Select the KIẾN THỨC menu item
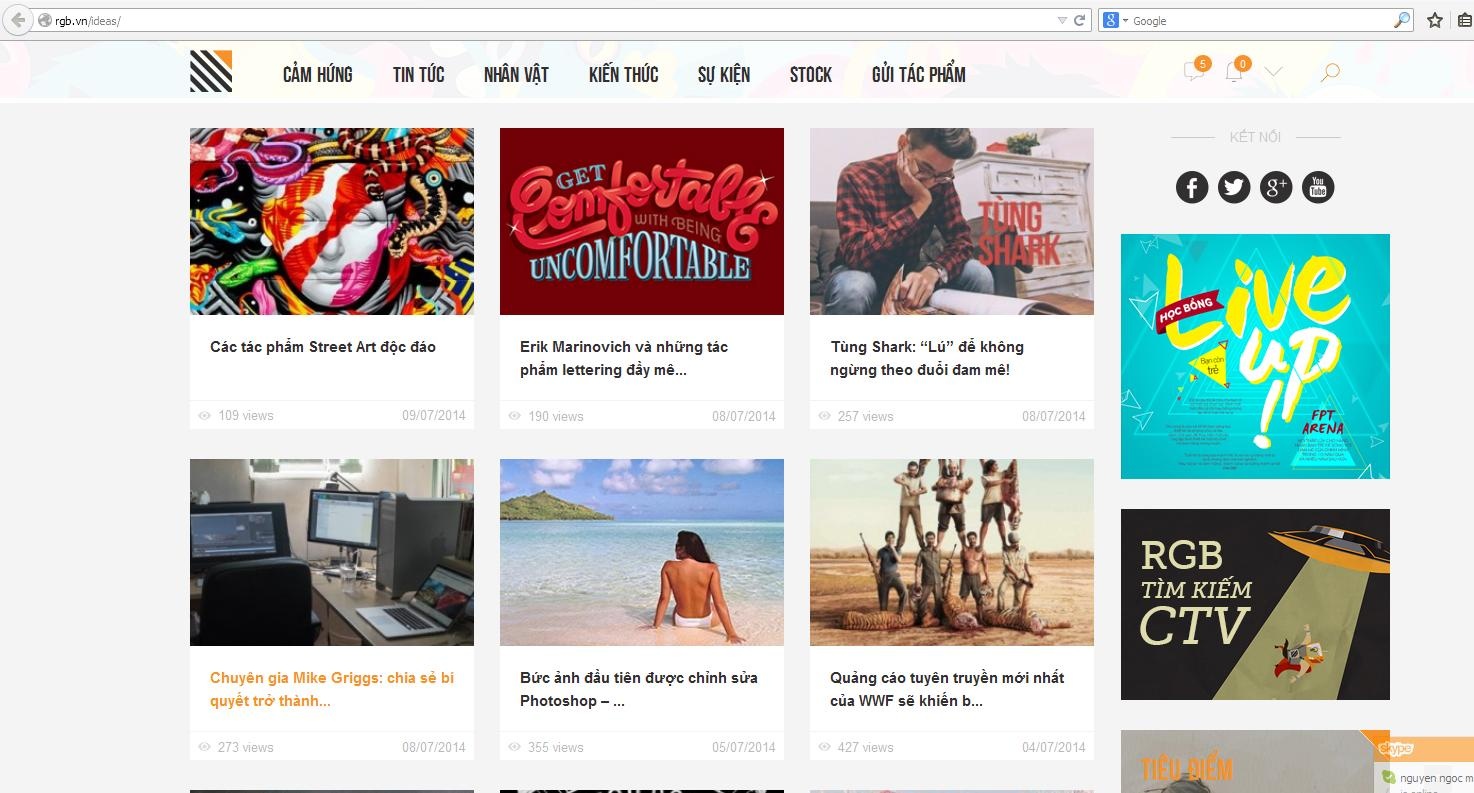The image size is (1474, 793). (x=623, y=73)
